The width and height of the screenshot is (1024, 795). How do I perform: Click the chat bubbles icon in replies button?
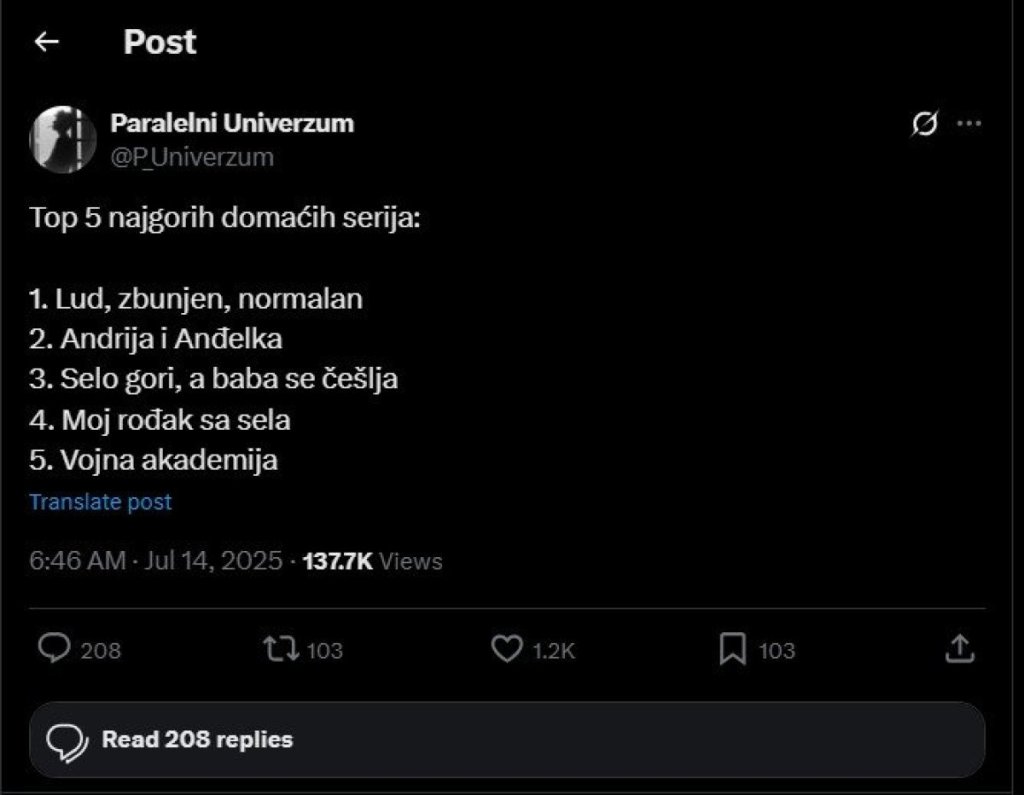68,741
